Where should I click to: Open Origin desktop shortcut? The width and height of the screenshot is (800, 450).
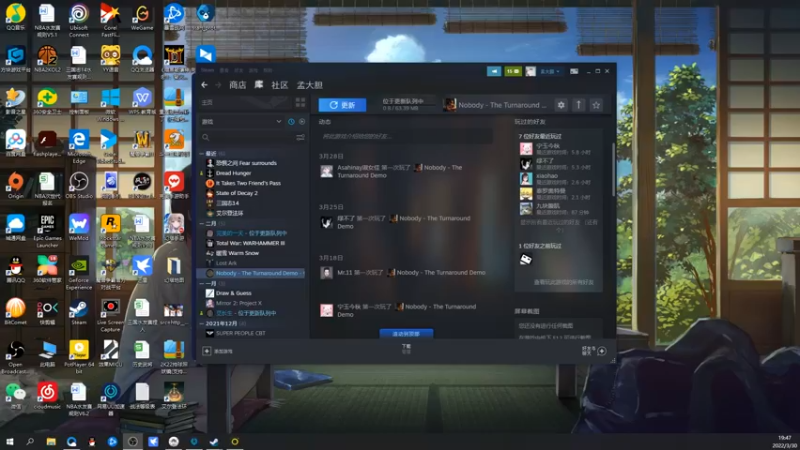[15, 186]
